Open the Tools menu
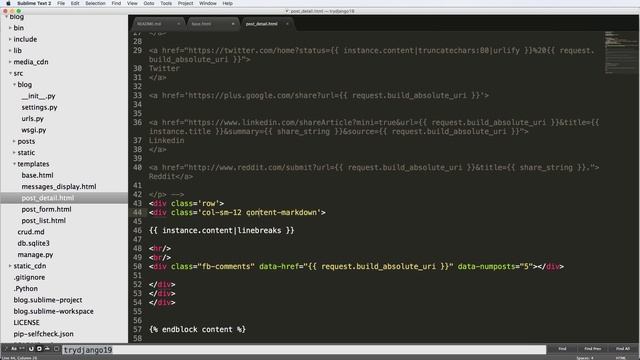 [166, 3]
